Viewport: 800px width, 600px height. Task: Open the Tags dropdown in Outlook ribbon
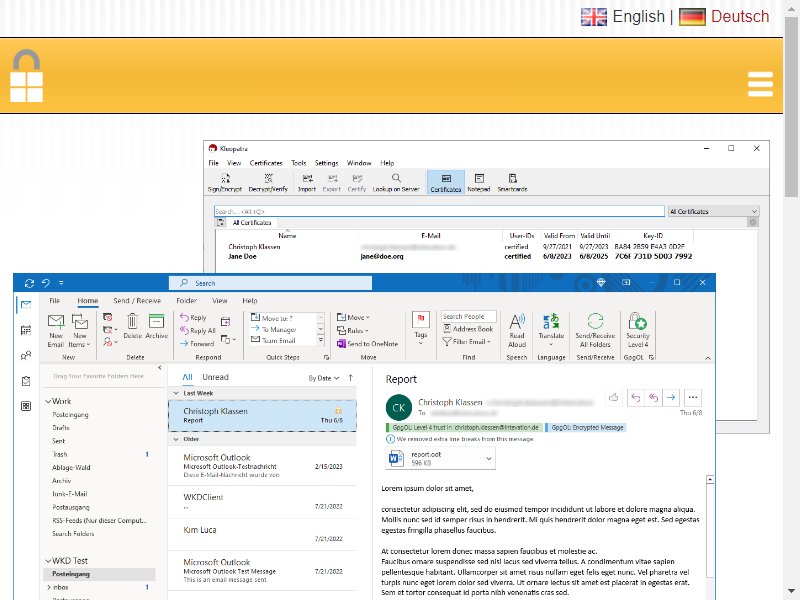tap(421, 328)
